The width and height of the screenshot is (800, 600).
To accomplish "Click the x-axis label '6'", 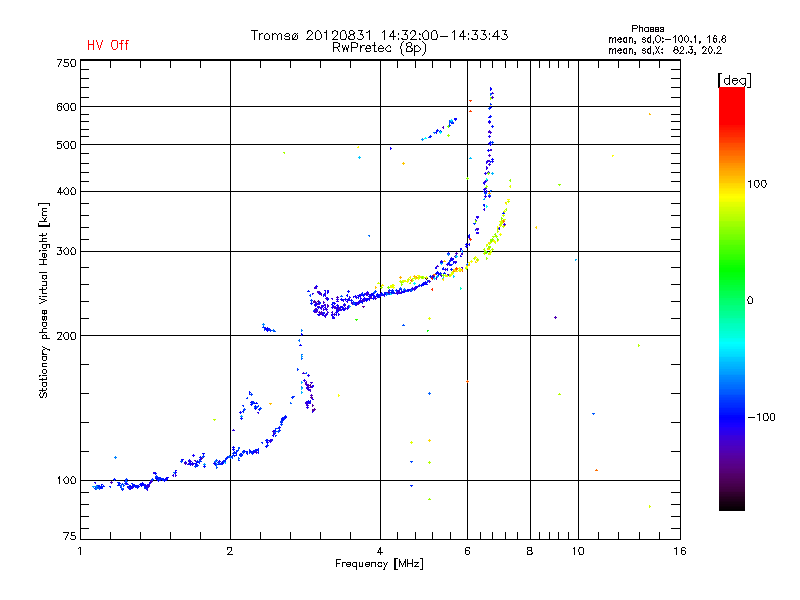I will 467,551.
